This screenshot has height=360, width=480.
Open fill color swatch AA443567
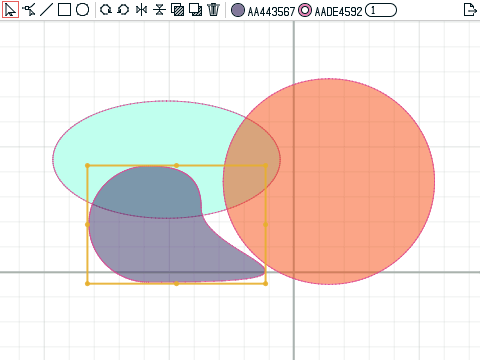coord(238,11)
